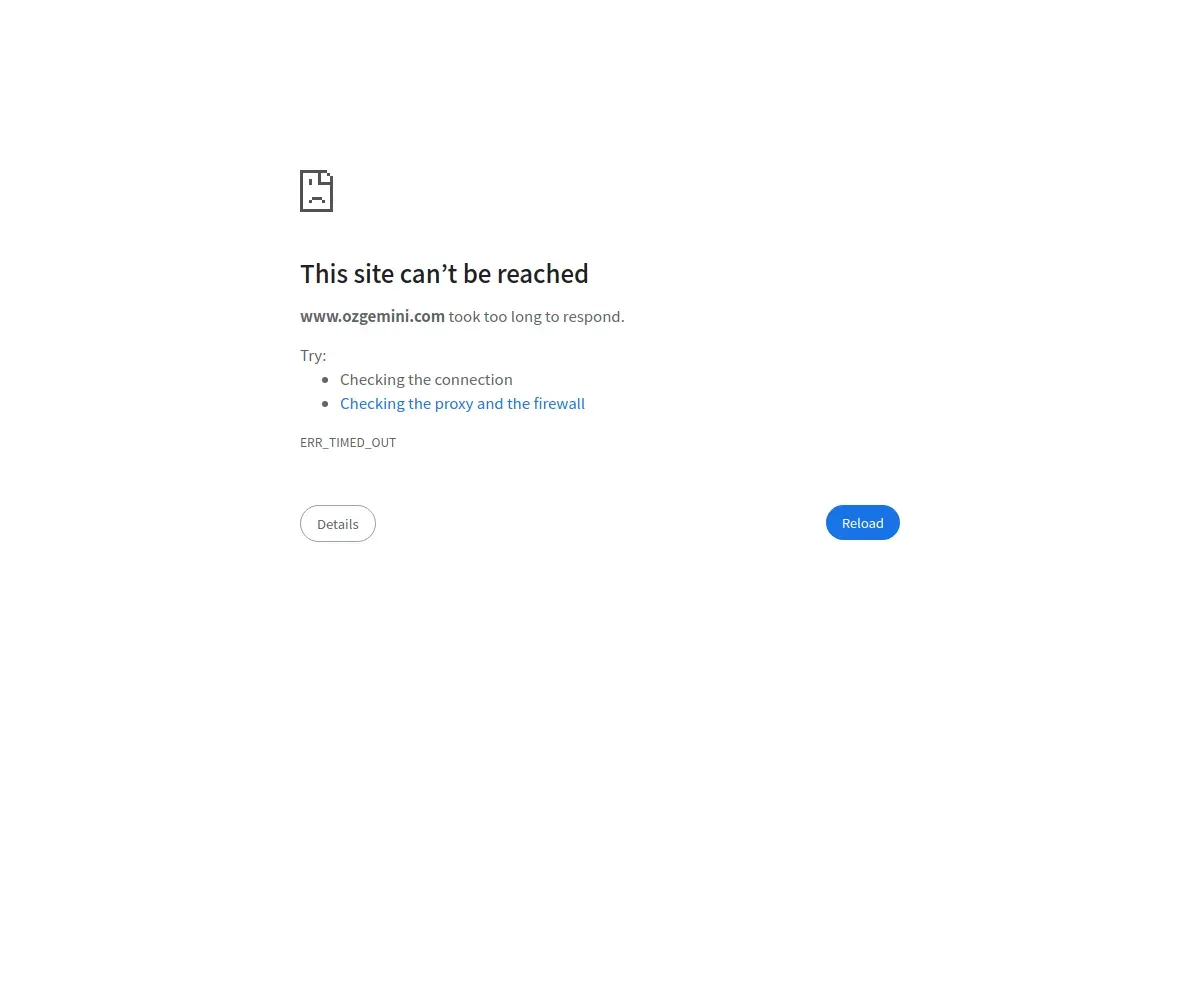
Task: Select the bold www.ozgemini.com domain text
Action: 372,316
